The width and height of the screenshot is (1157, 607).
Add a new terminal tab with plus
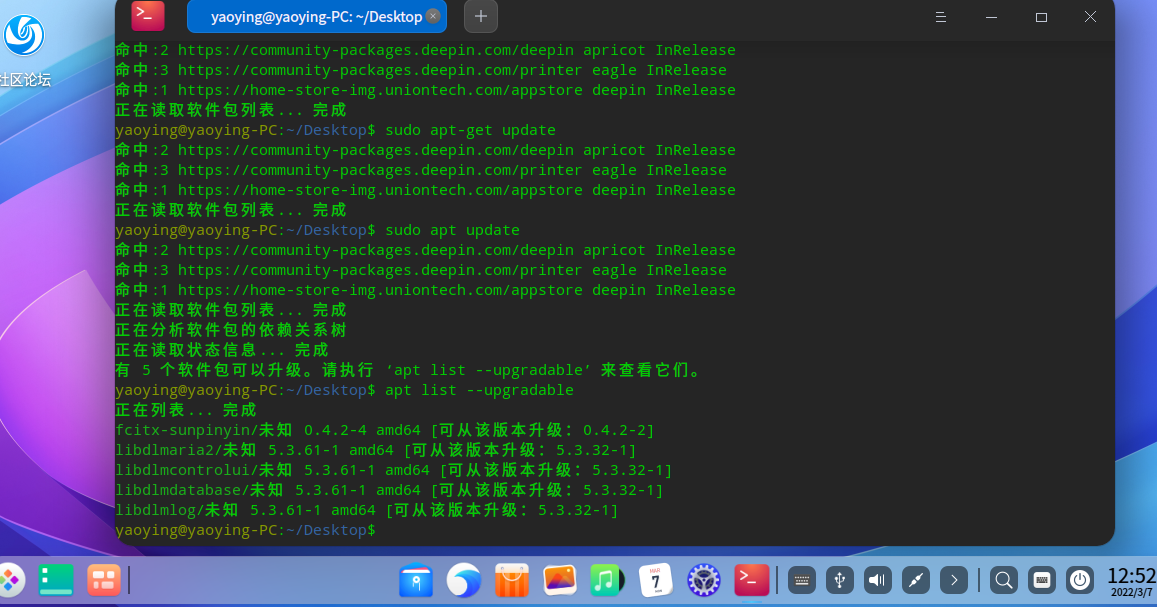pos(480,16)
